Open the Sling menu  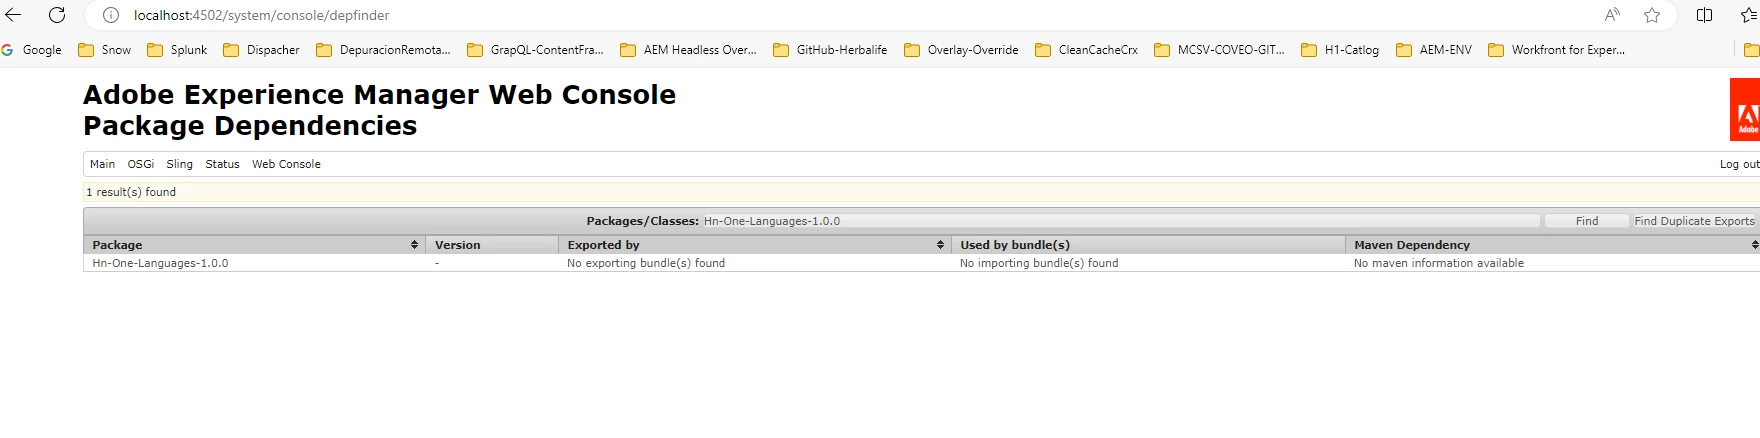(x=179, y=164)
